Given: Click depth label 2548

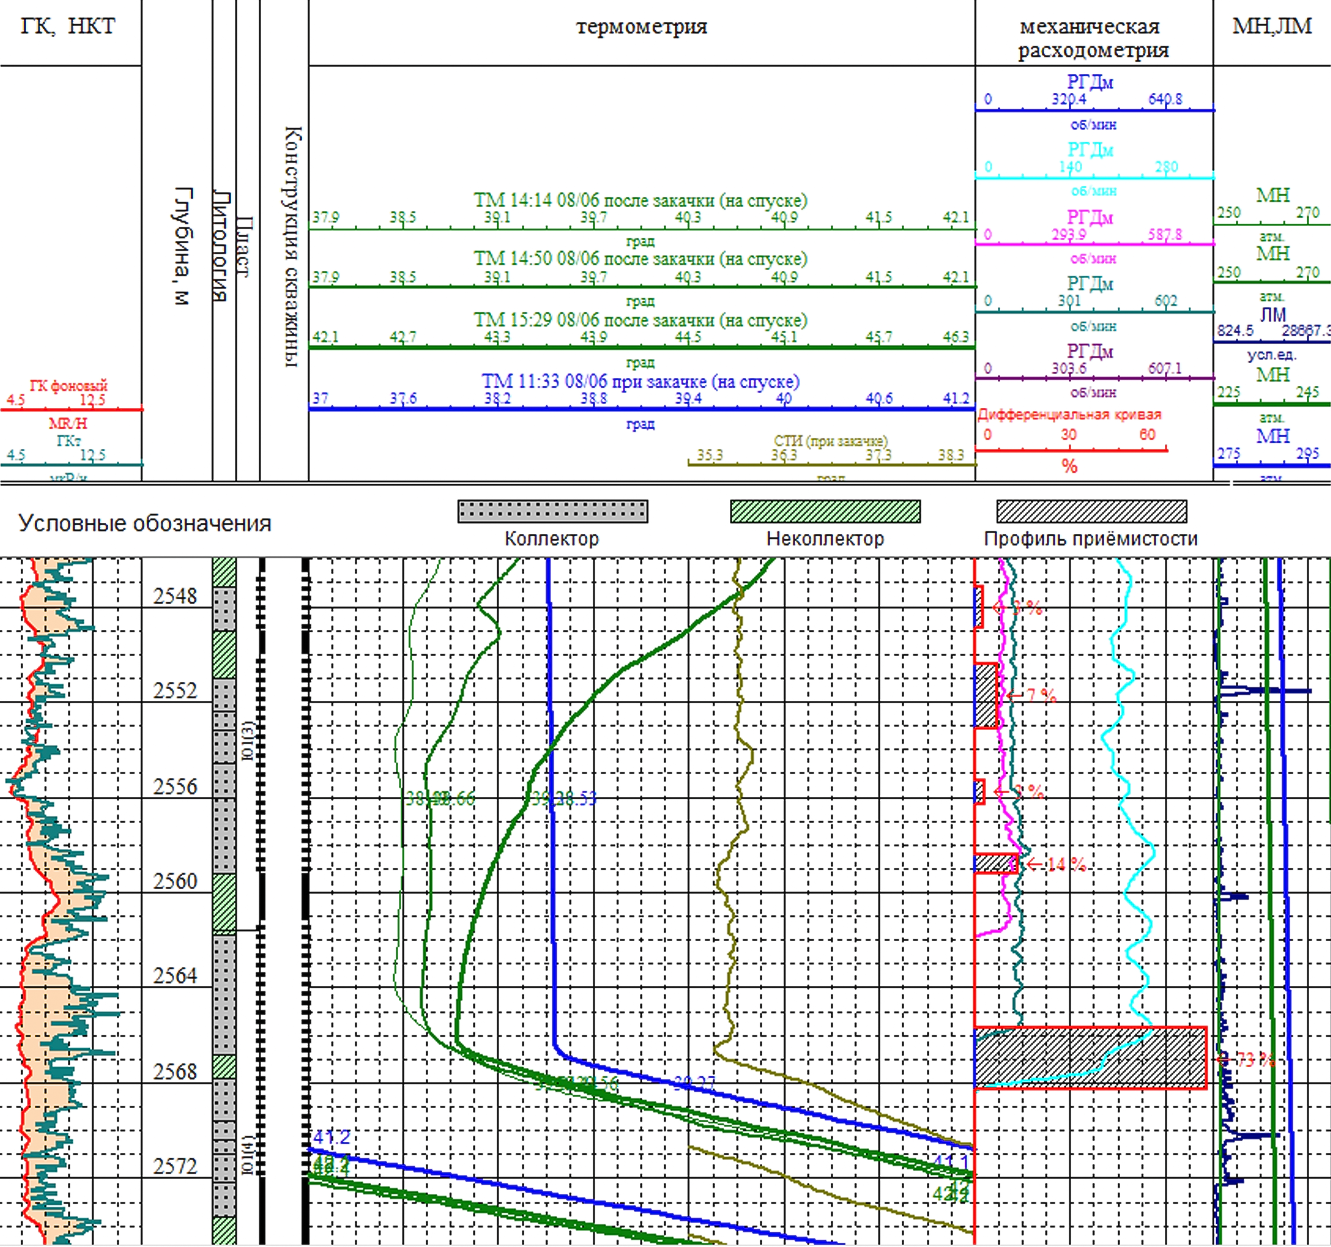Looking at the screenshot, I should point(175,596).
